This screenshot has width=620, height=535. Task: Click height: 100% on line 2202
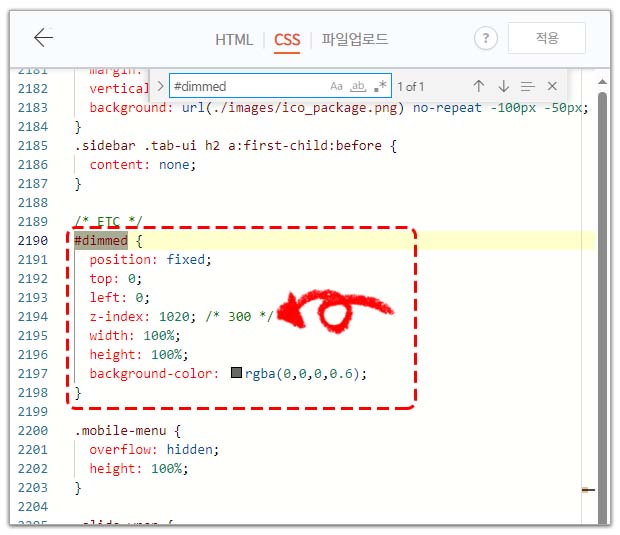139,468
